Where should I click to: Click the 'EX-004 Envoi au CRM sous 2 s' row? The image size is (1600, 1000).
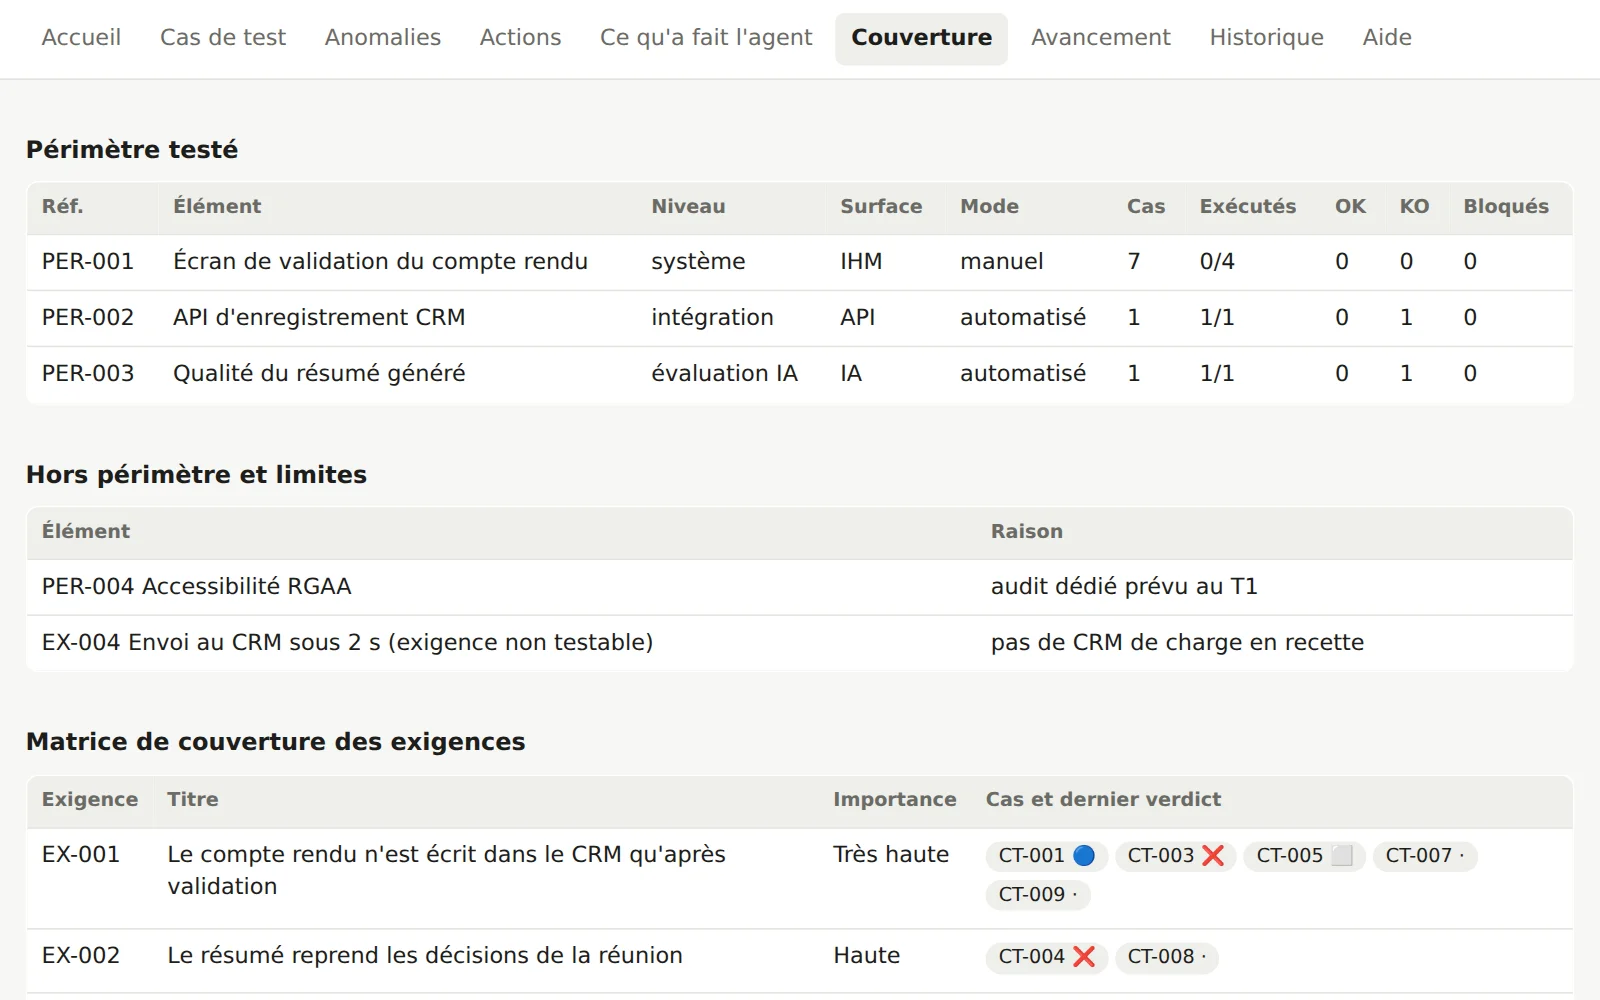pyautogui.click(x=800, y=643)
